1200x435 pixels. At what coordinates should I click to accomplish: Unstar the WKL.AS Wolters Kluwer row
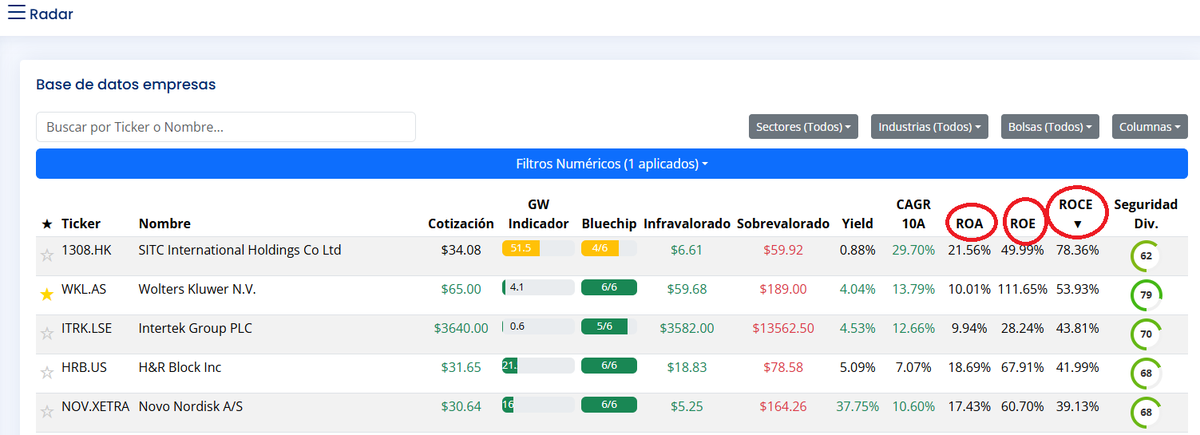click(x=46, y=294)
